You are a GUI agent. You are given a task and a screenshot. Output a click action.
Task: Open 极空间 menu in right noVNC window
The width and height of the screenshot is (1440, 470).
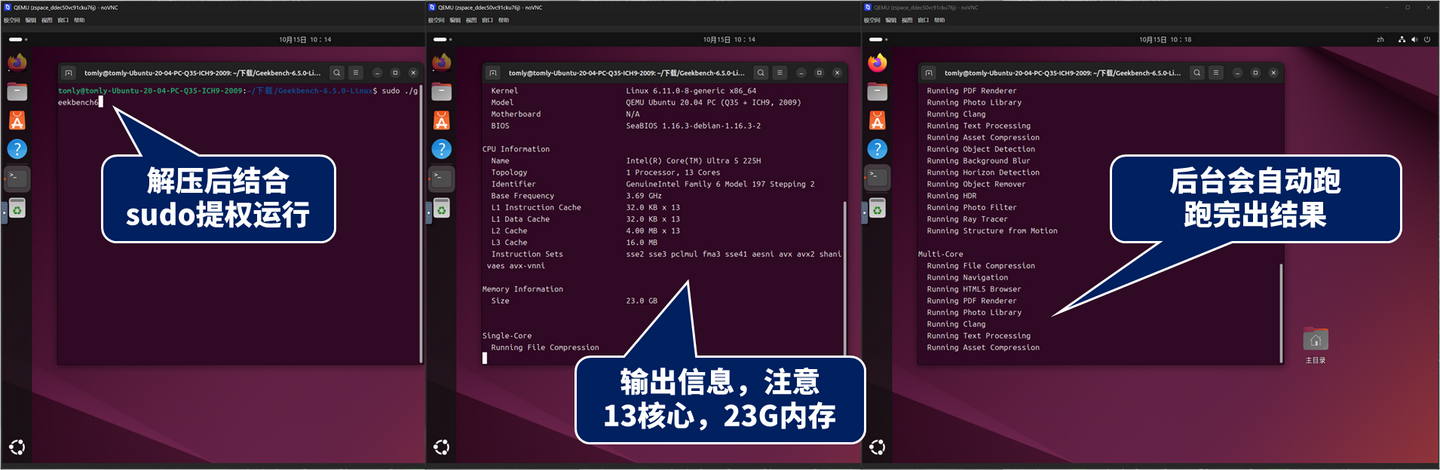[871, 19]
